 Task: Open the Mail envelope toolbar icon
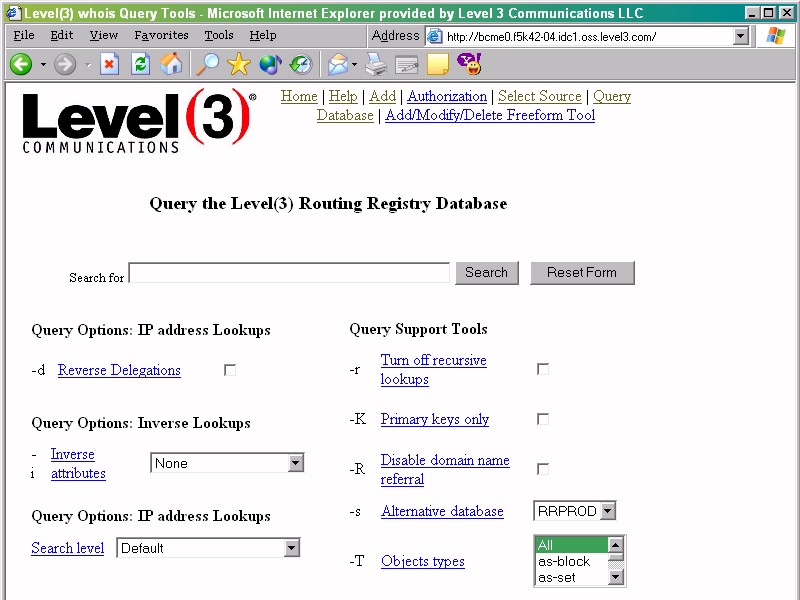(x=338, y=65)
